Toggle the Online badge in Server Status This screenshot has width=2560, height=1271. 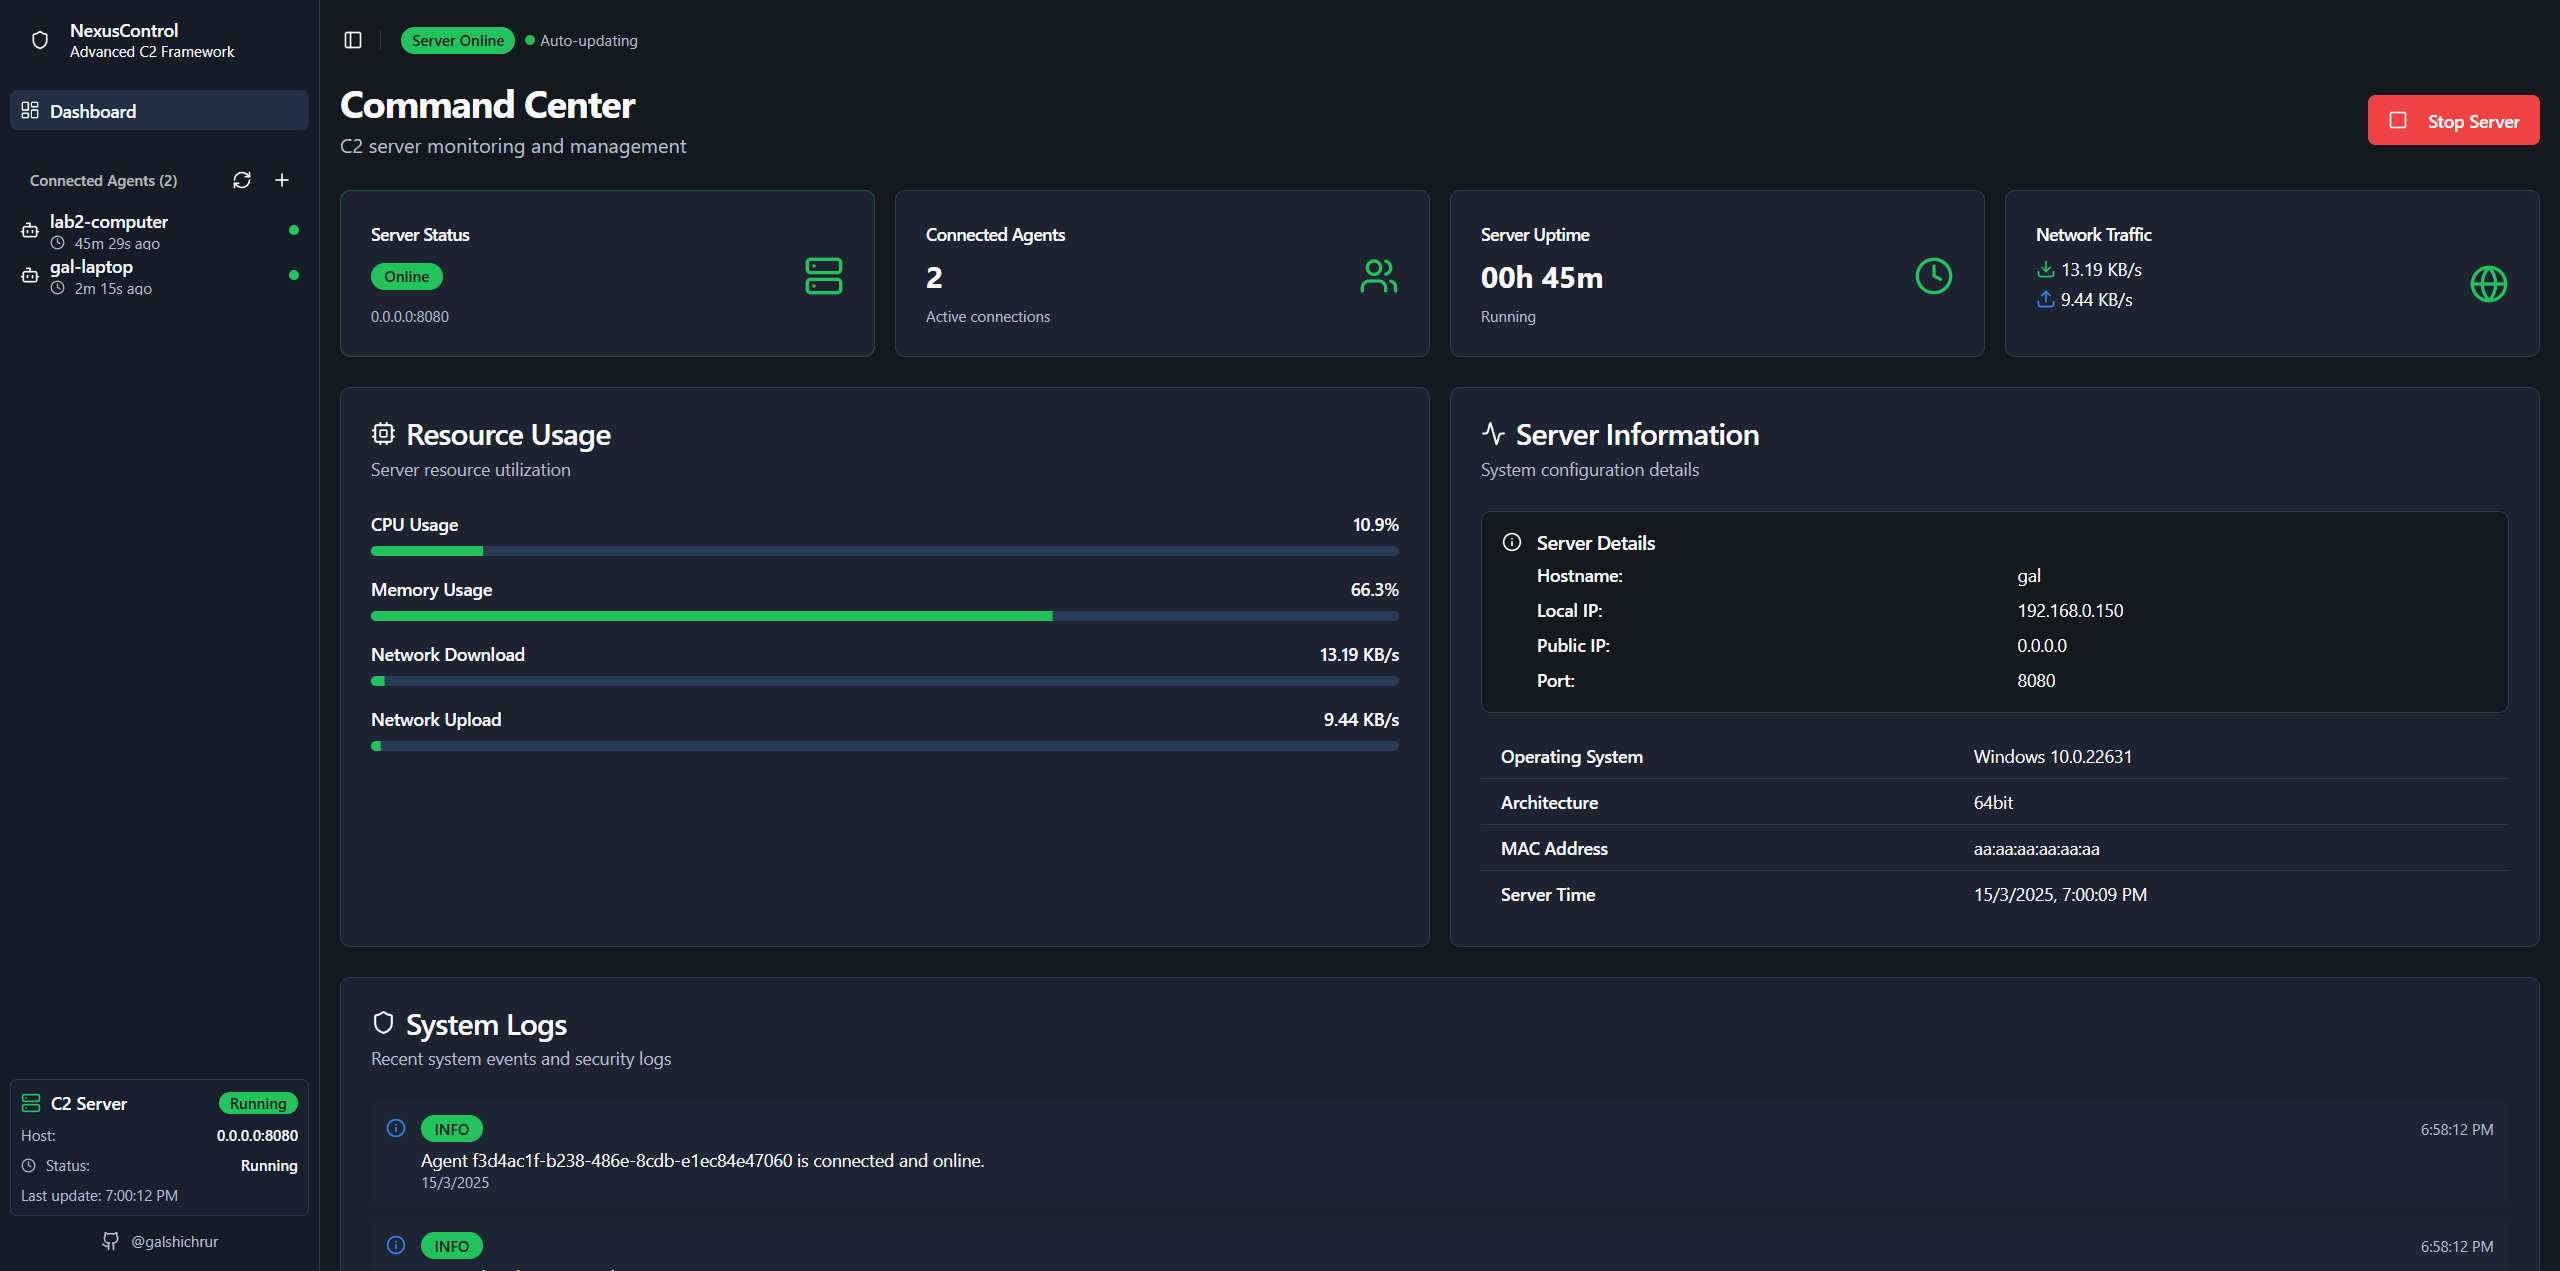(406, 276)
